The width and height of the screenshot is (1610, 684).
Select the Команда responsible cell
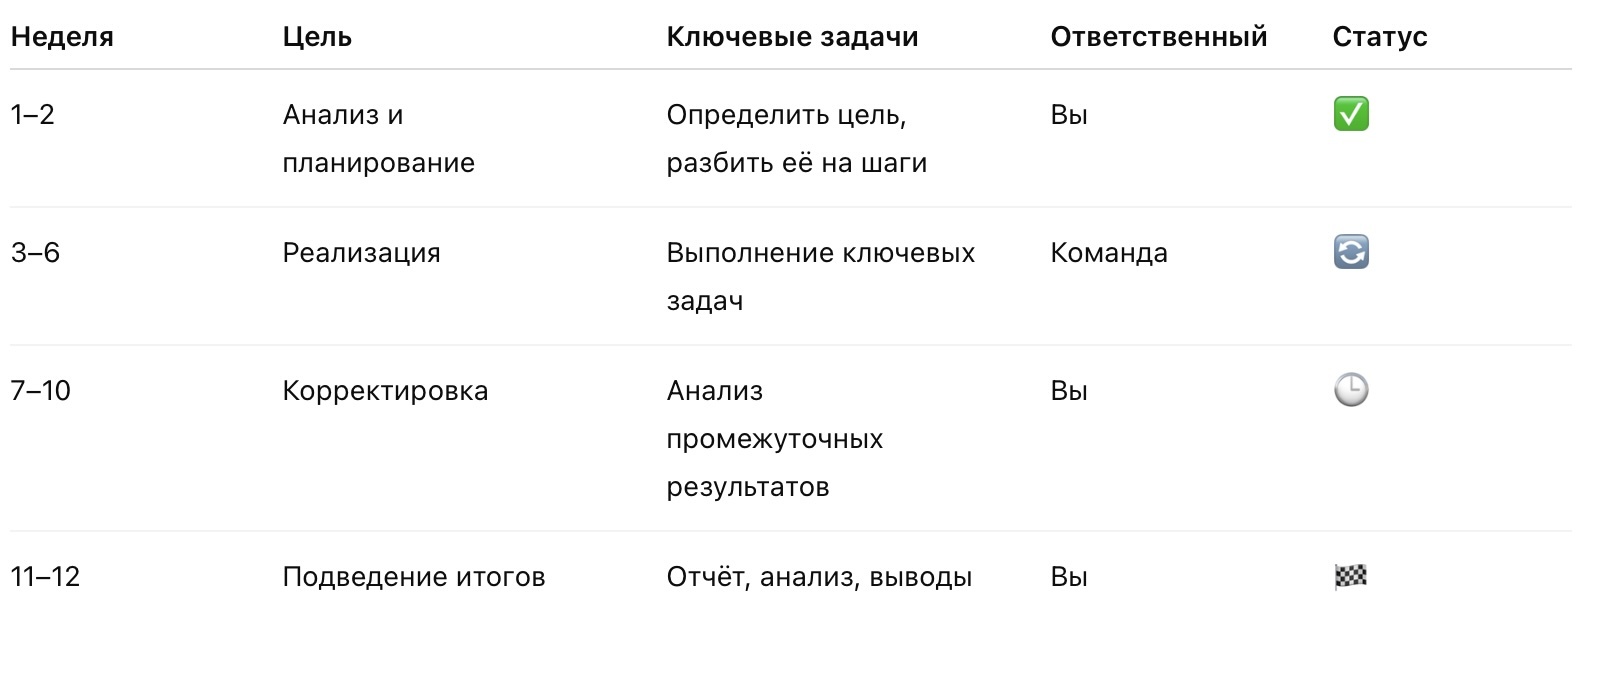1109,253
